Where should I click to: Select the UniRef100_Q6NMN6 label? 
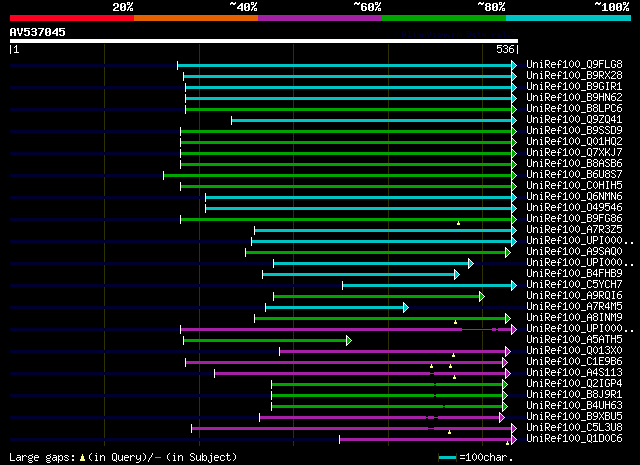tap(574, 197)
